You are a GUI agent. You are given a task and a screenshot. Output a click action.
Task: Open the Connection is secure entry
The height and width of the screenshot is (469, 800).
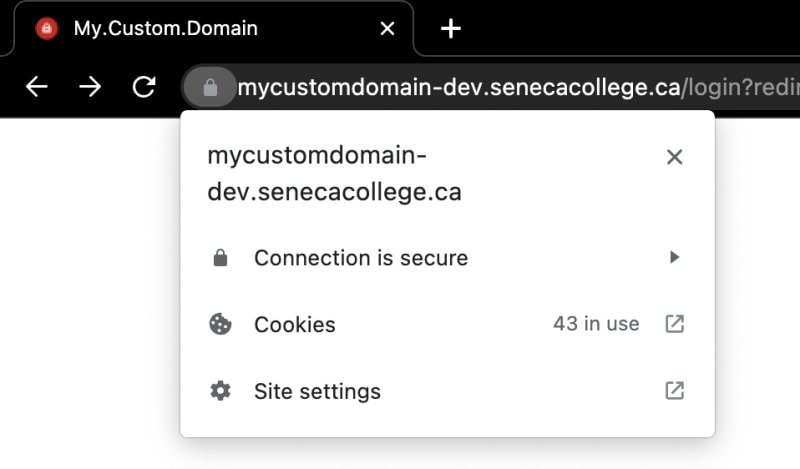point(447,258)
